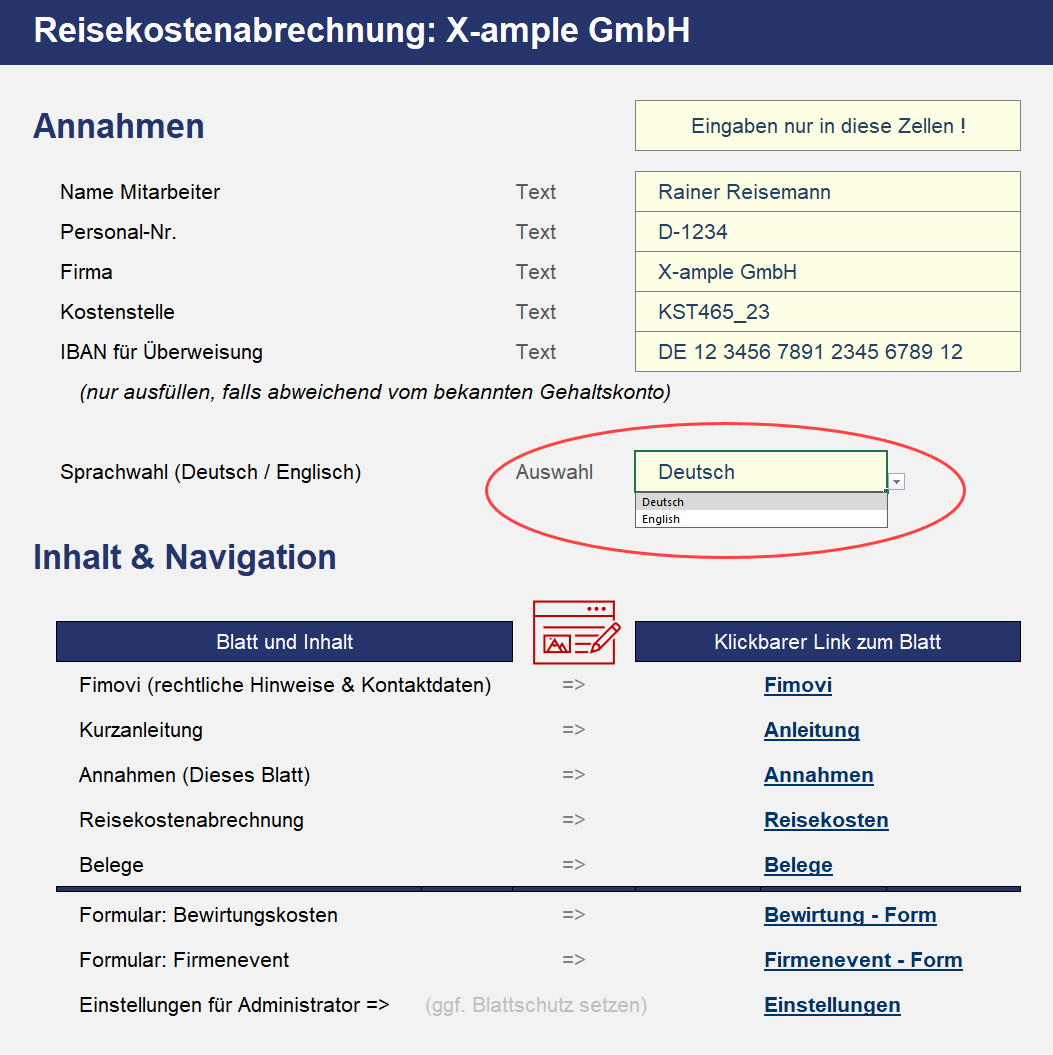Select the Name Mitarbeiter input cell
The height and width of the screenshot is (1055, 1053).
click(827, 192)
